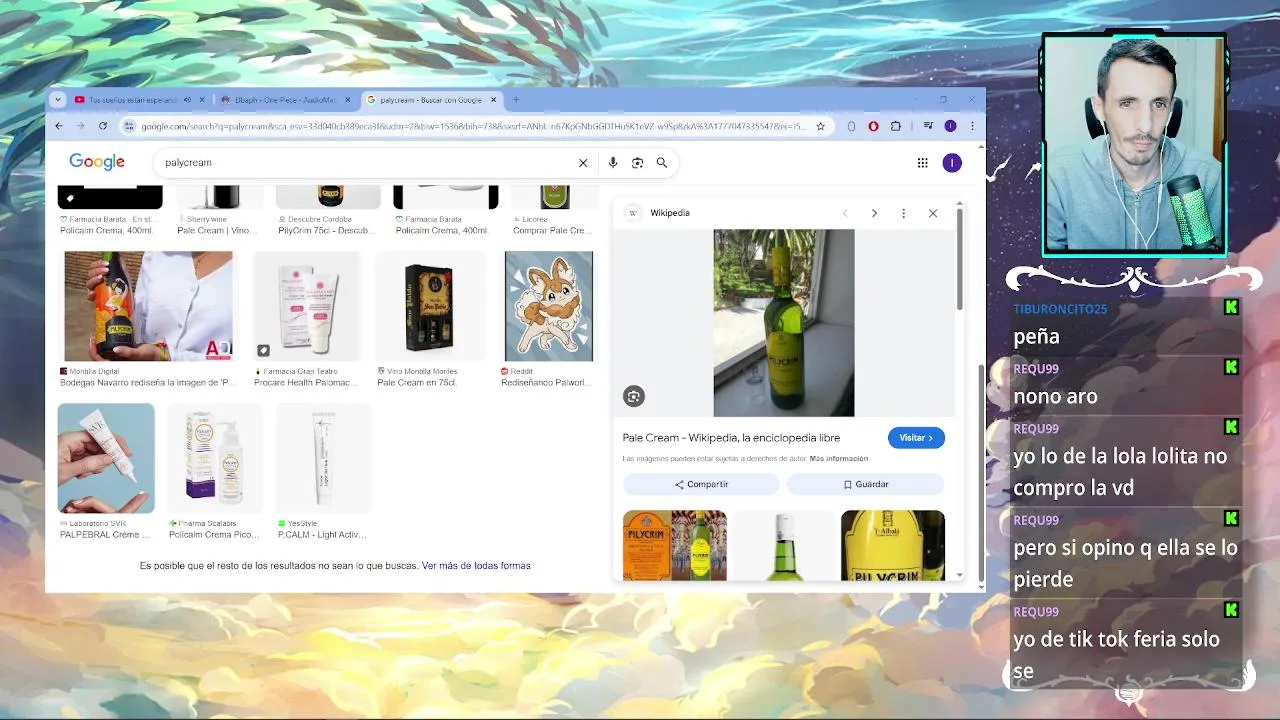Click the 'Visitar' button

916,438
